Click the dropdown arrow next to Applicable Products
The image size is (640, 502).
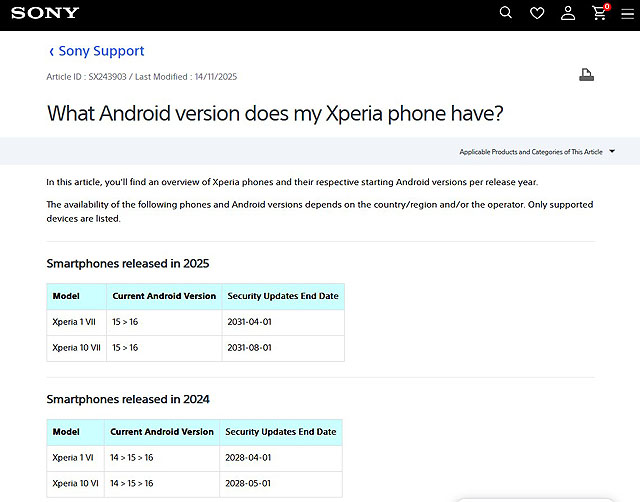(611, 152)
